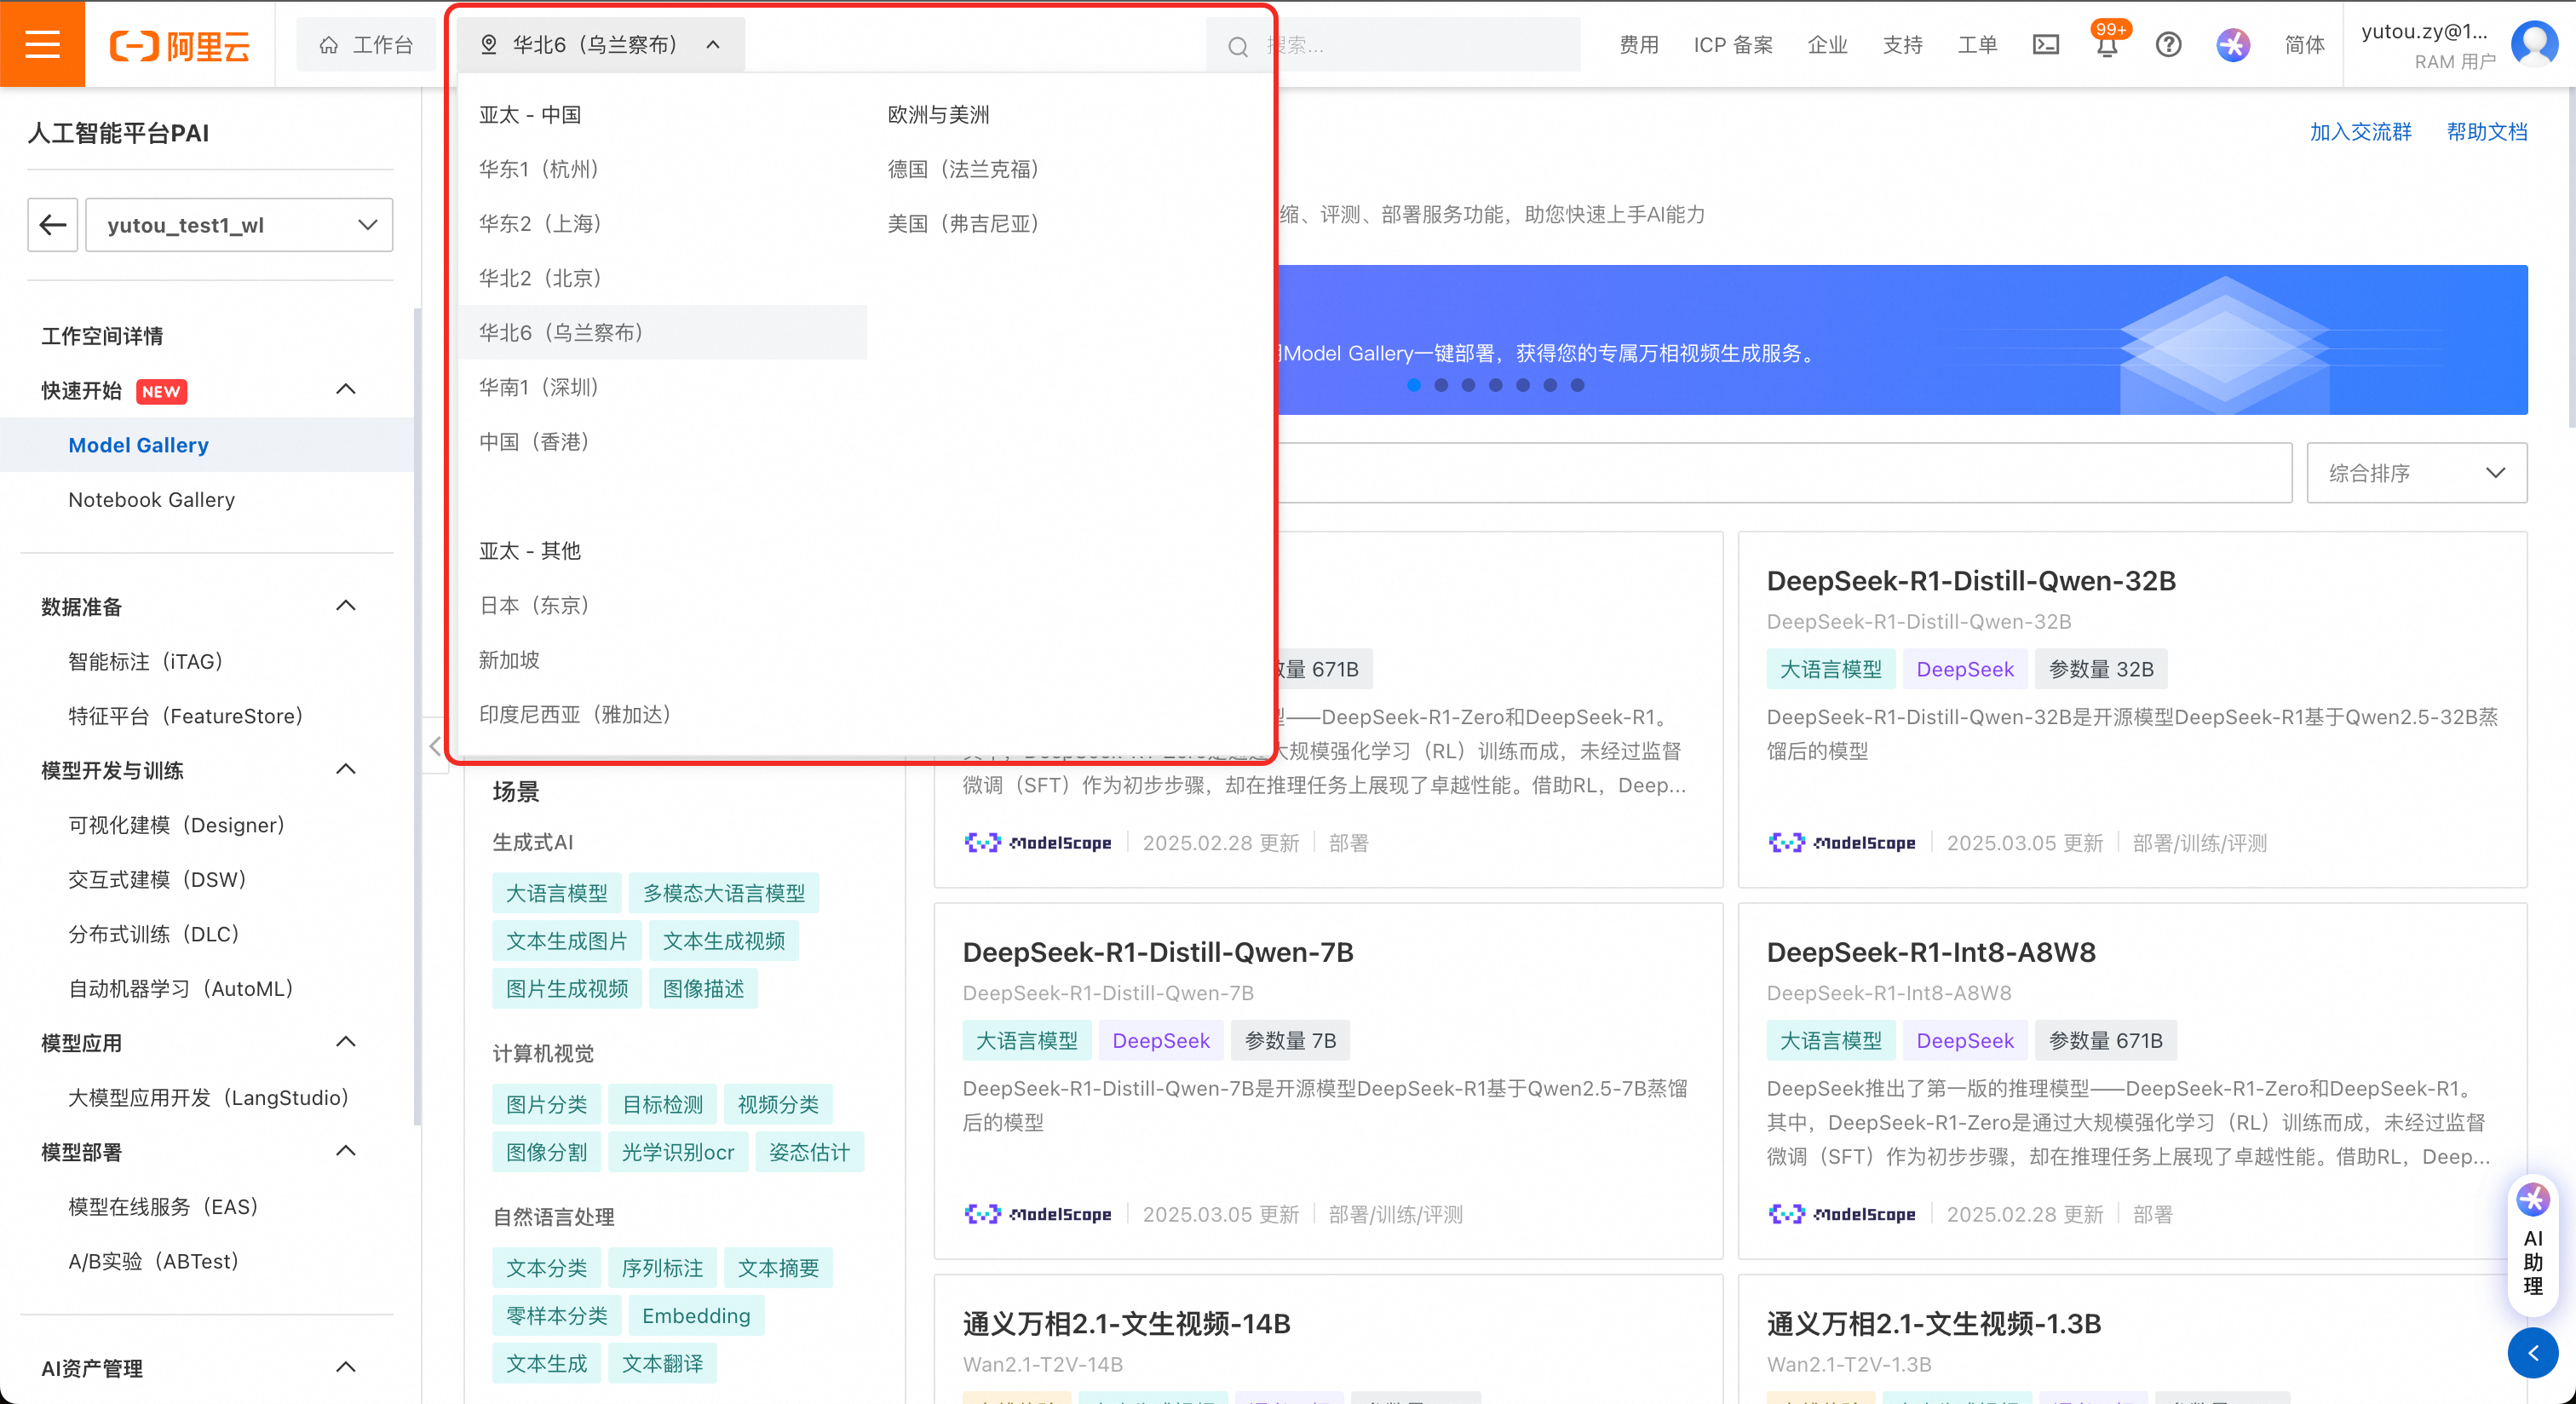Toggle the 图像描述 filter tag
This screenshot has width=2576, height=1404.
(x=703, y=989)
